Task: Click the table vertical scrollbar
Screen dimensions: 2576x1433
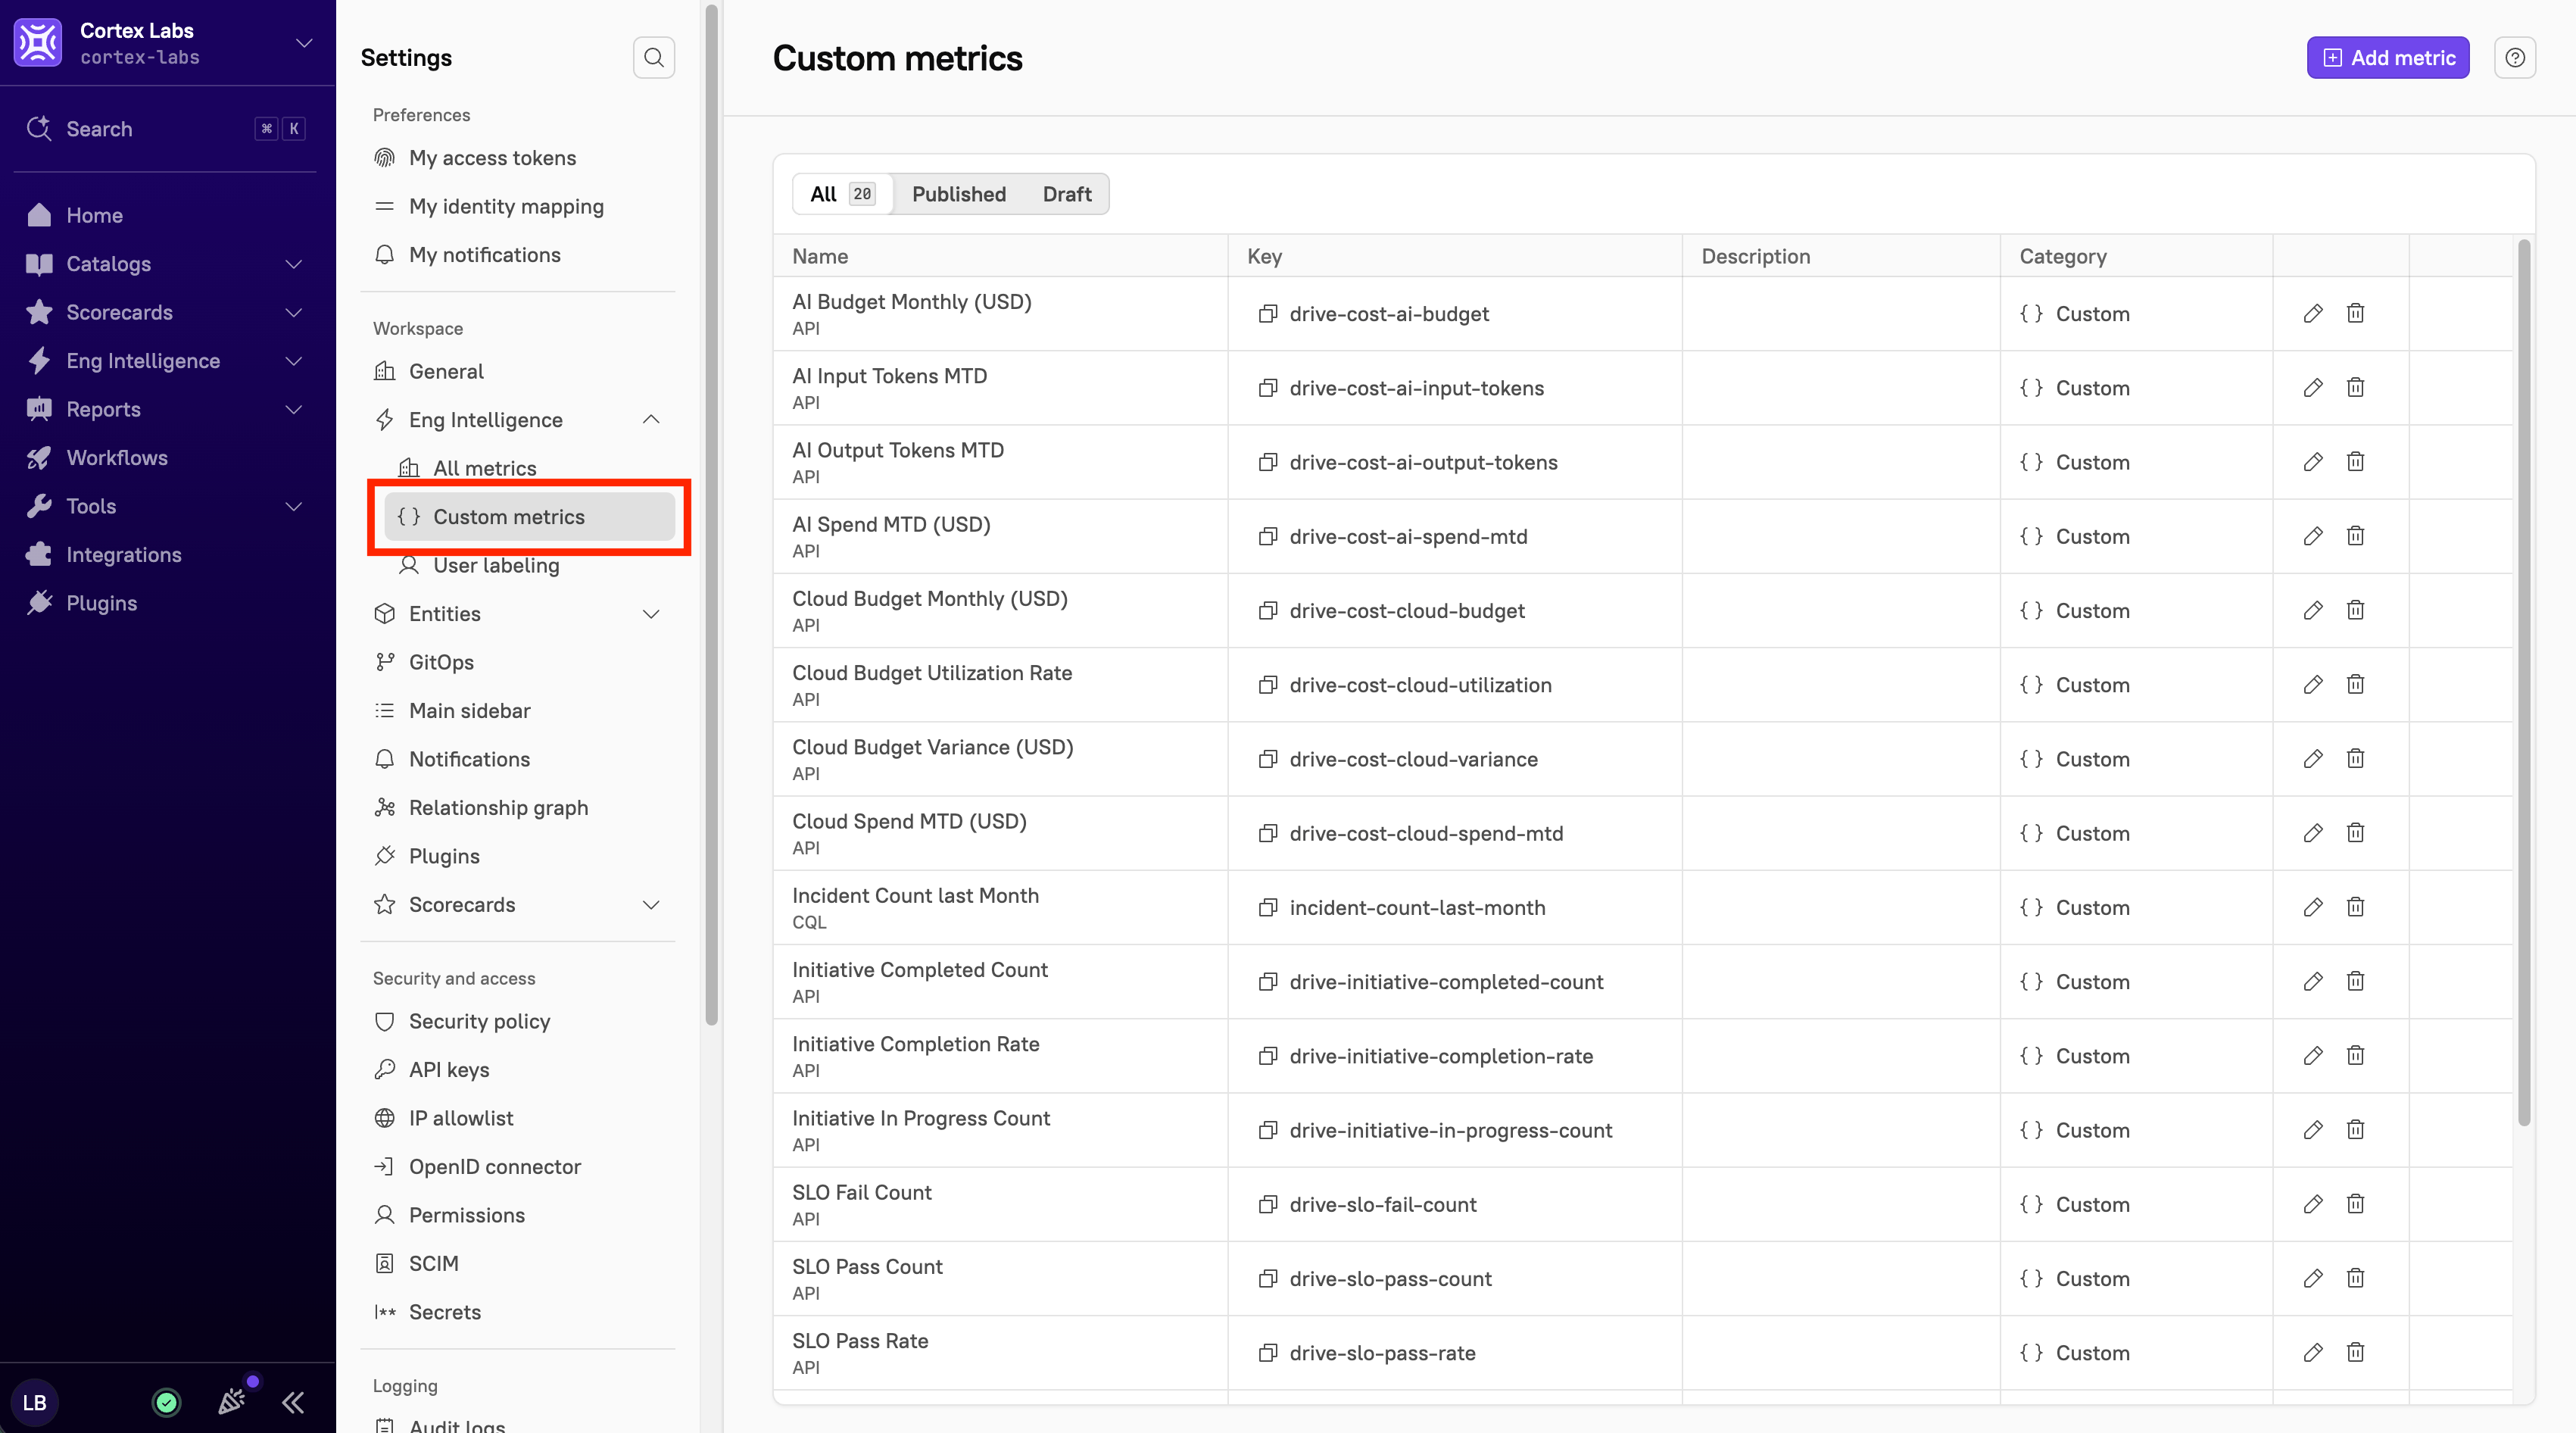Action: tap(2524, 683)
